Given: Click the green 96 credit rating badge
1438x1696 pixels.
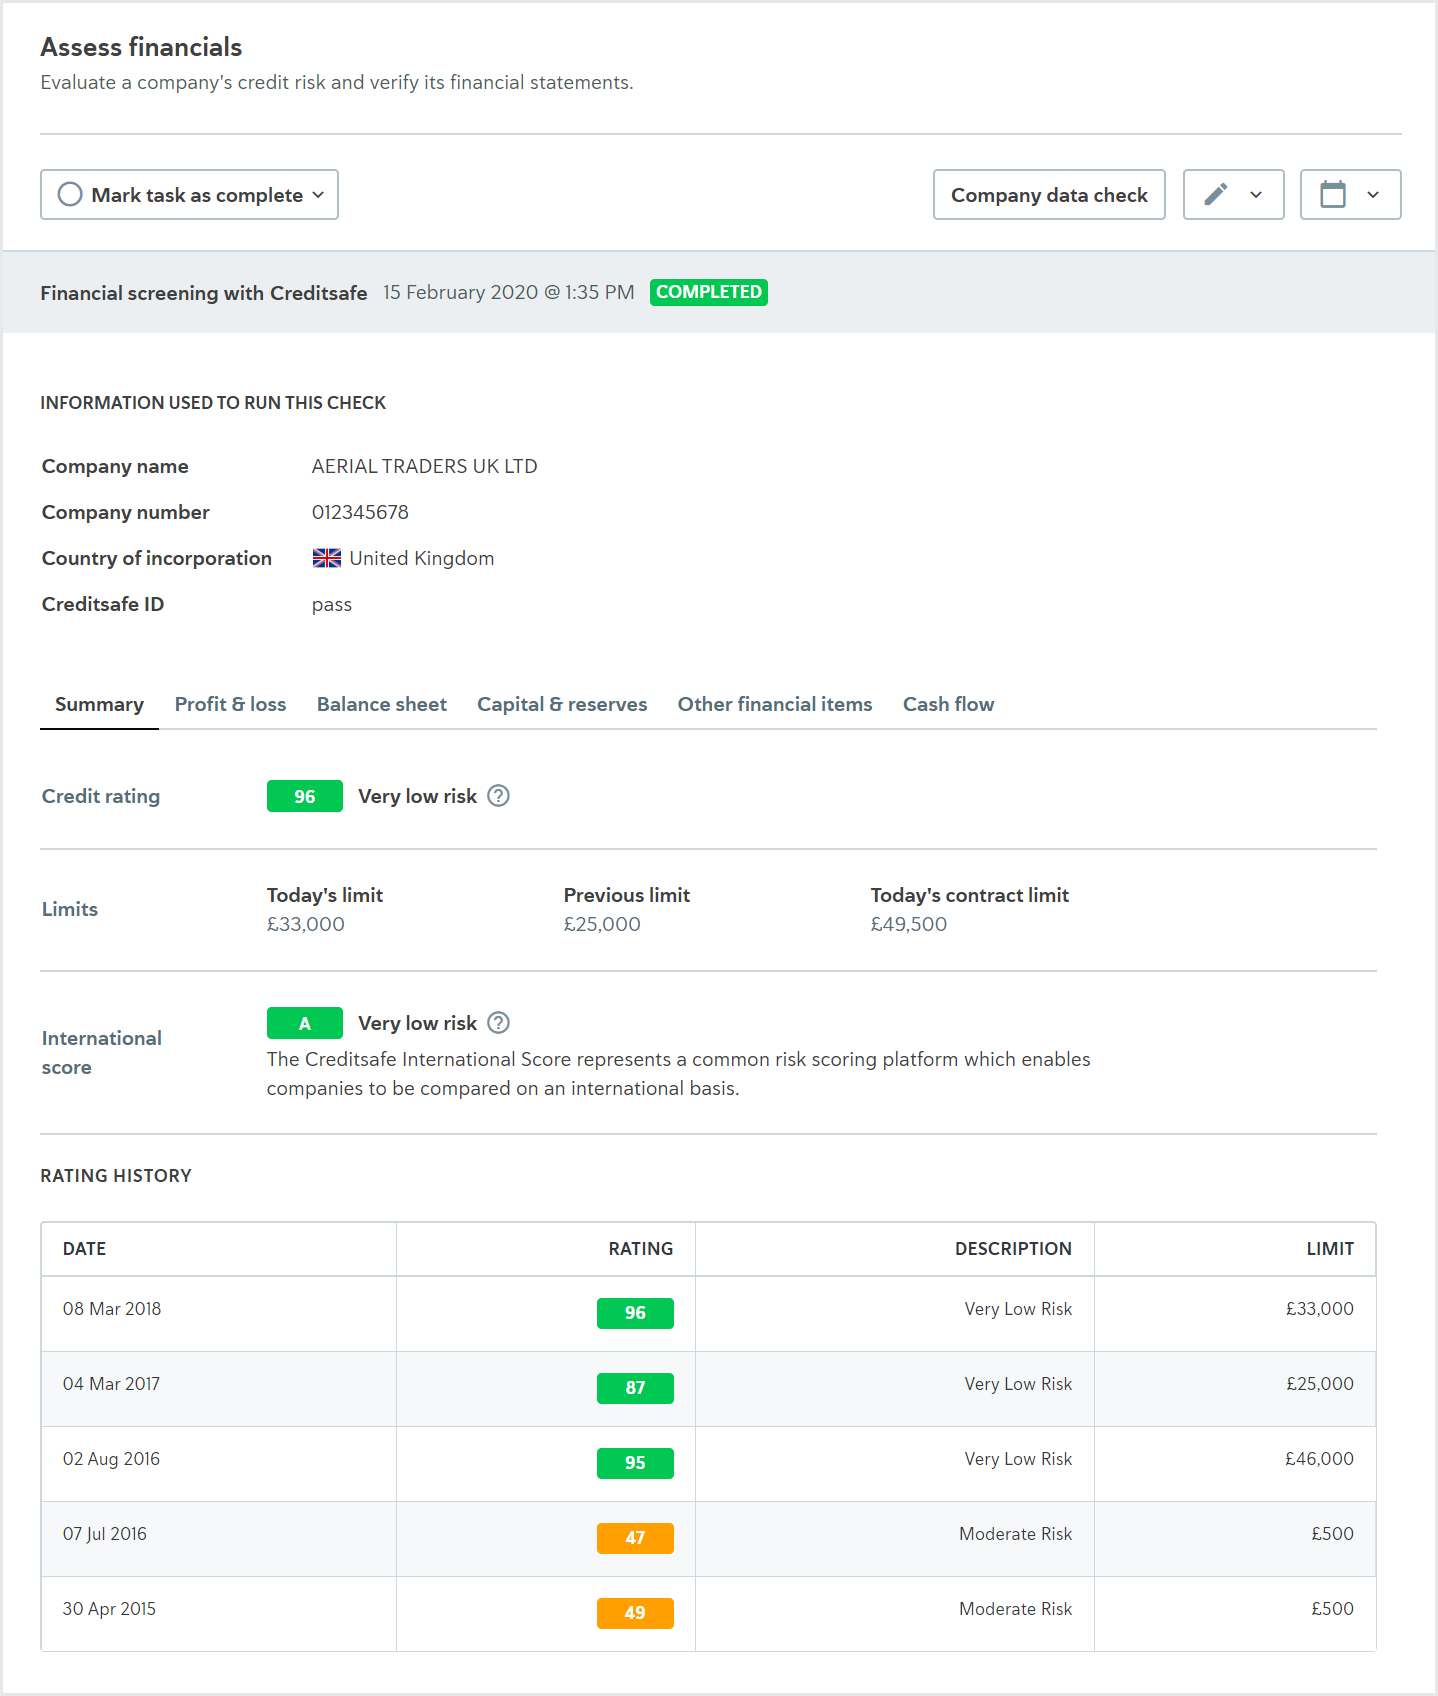Looking at the screenshot, I should coord(305,796).
